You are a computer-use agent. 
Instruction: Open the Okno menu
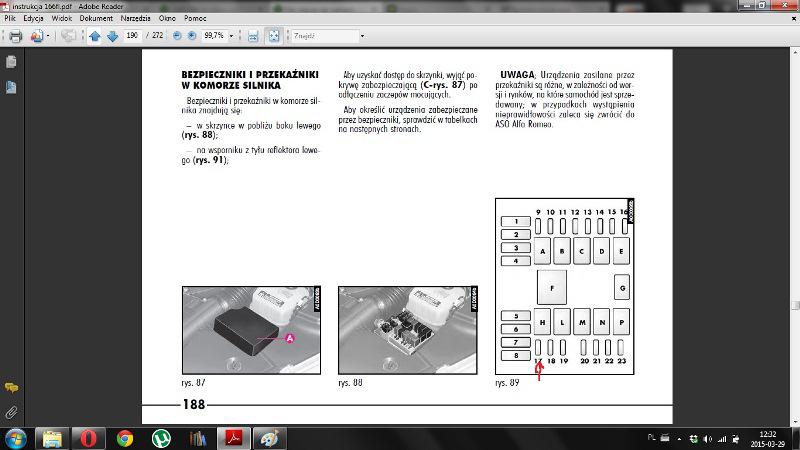coord(167,18)
